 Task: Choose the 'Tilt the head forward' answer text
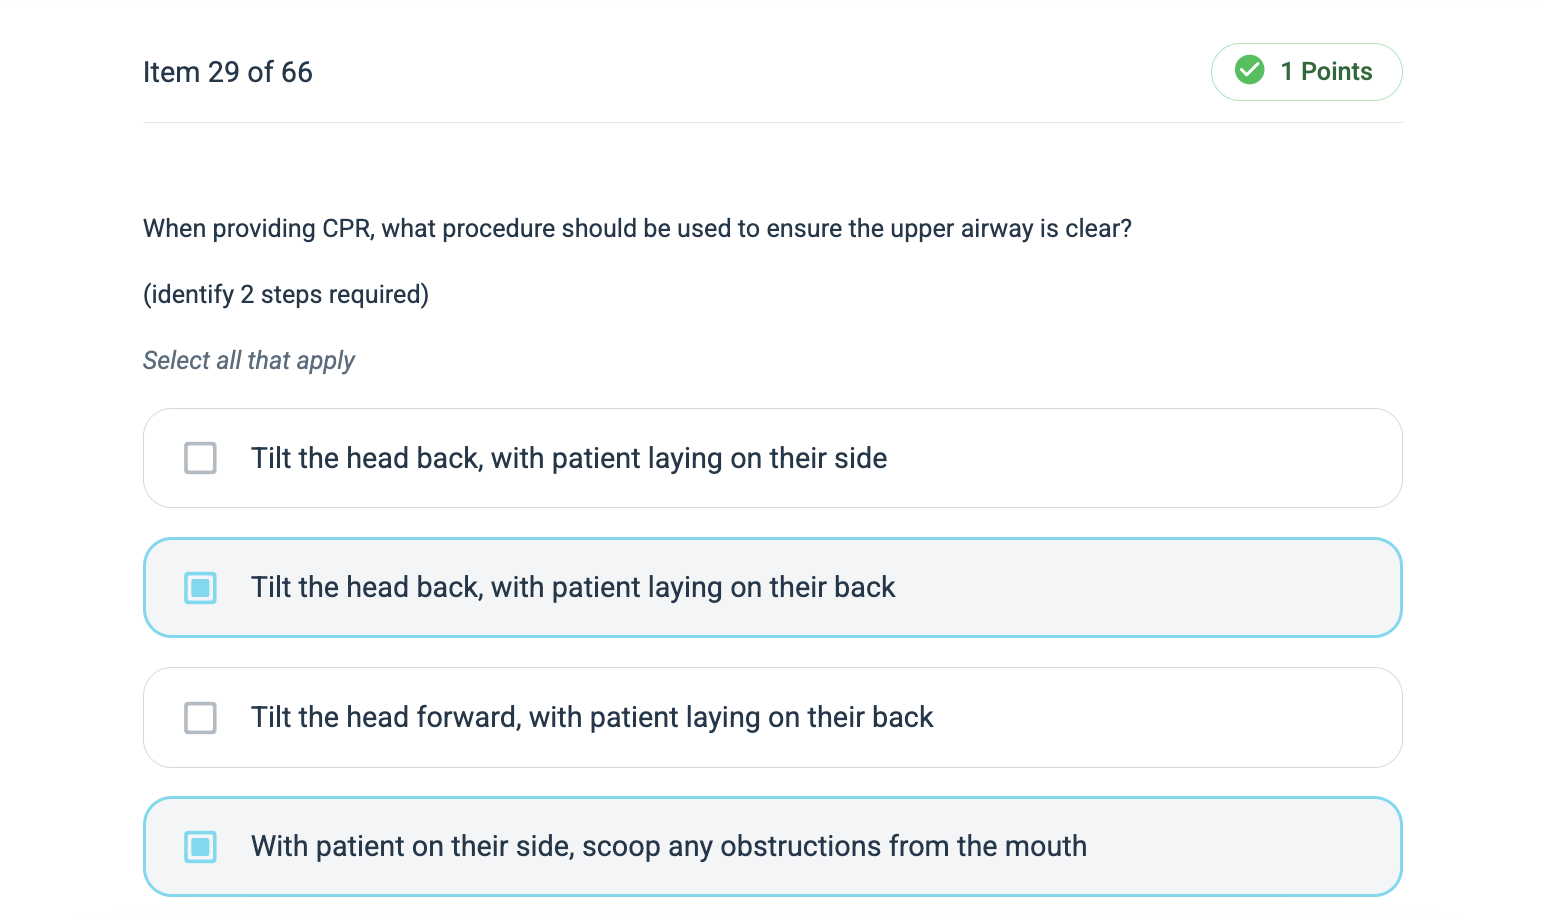(x=591, y=717)
